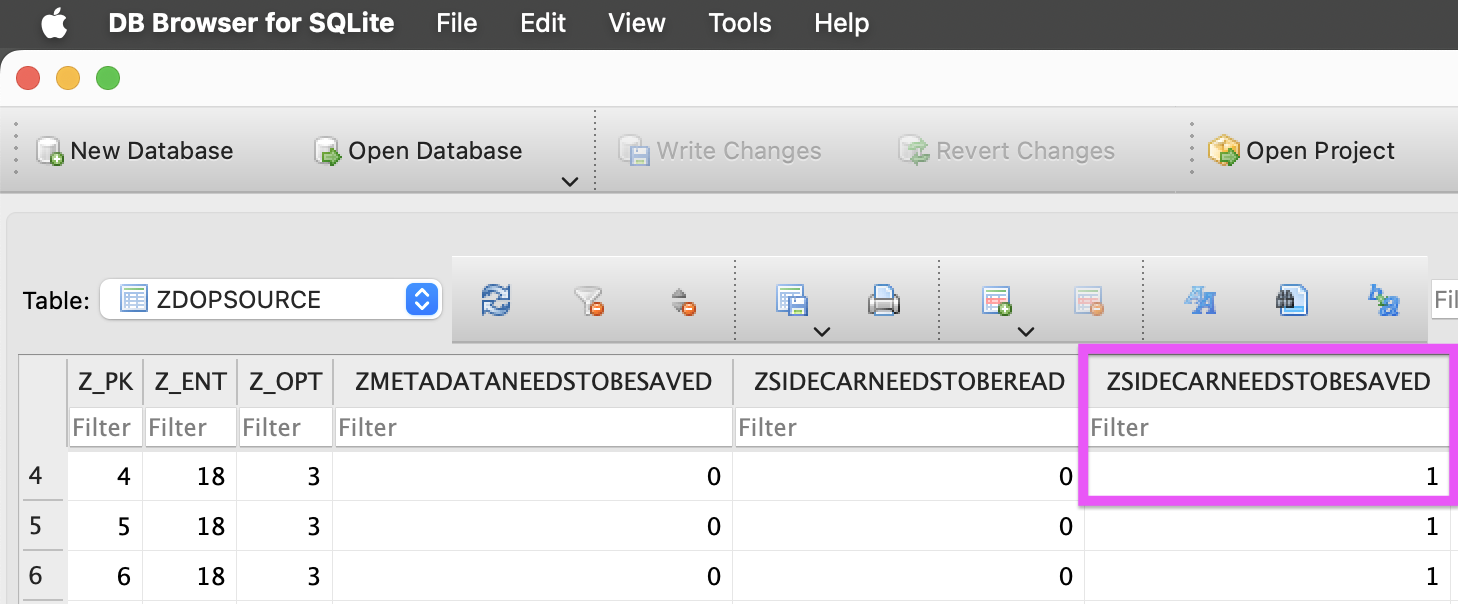Screen dimensions: 1458x604
Task: Print the table using printer icon
Action: point(883,299)
